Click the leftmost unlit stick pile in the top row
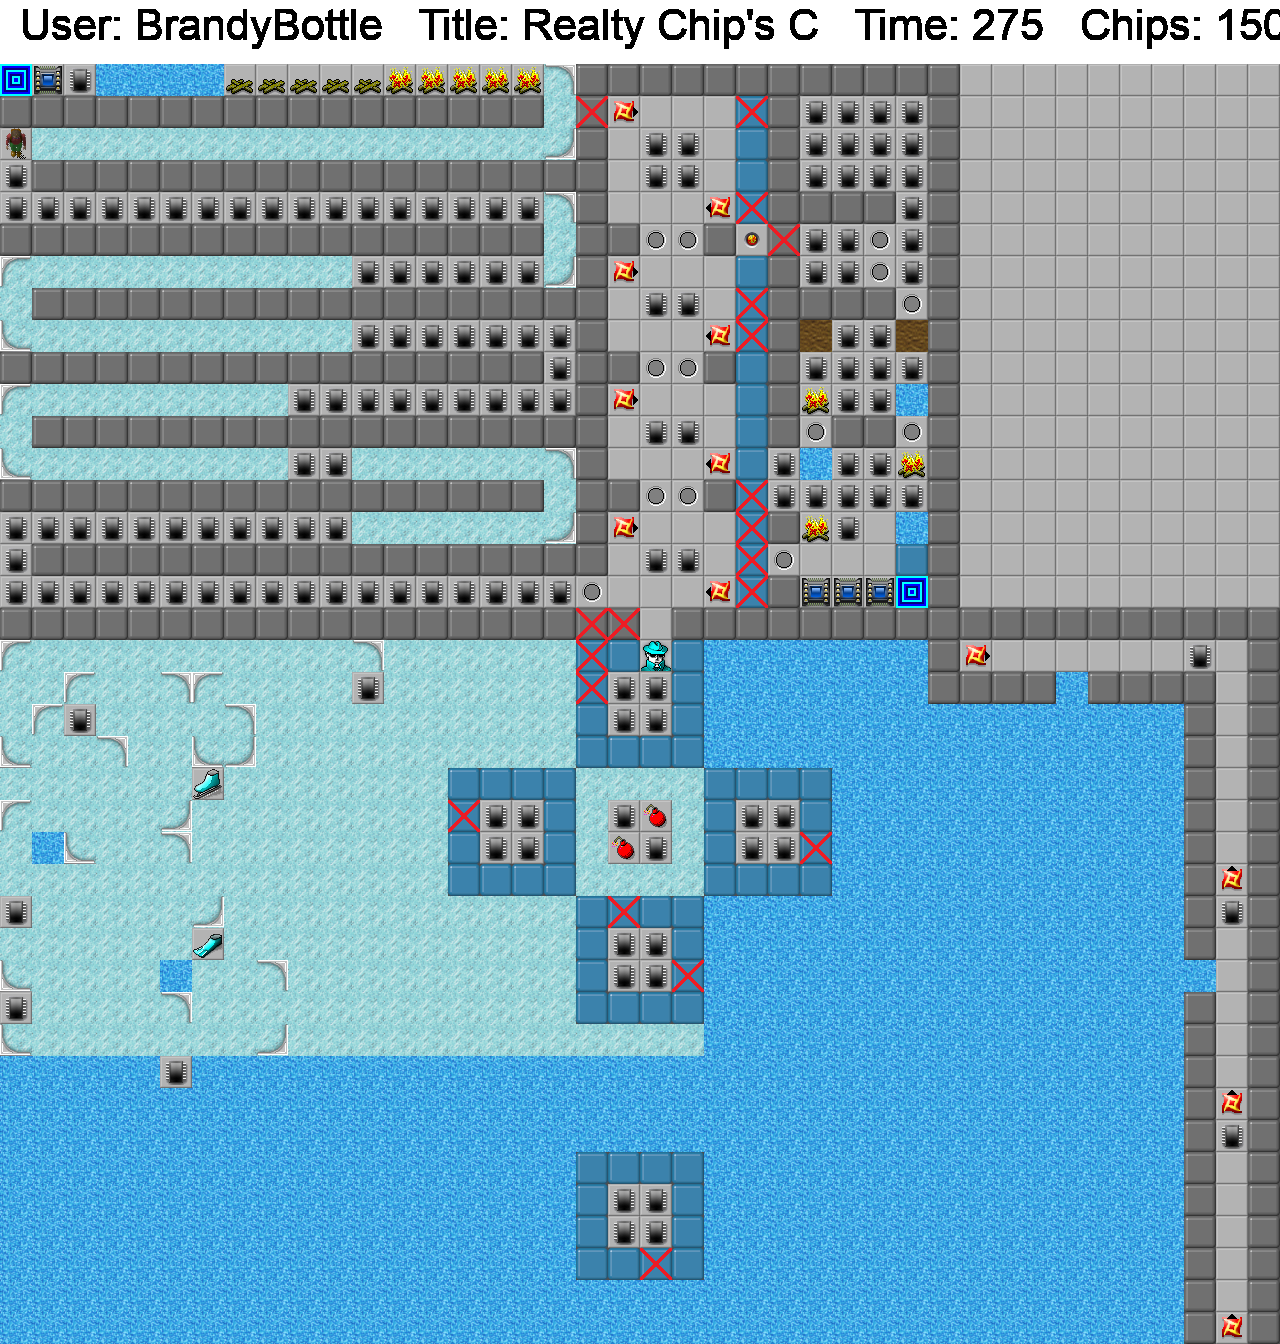Viewport: 1280px width, 1344px height. click(240, 80)
